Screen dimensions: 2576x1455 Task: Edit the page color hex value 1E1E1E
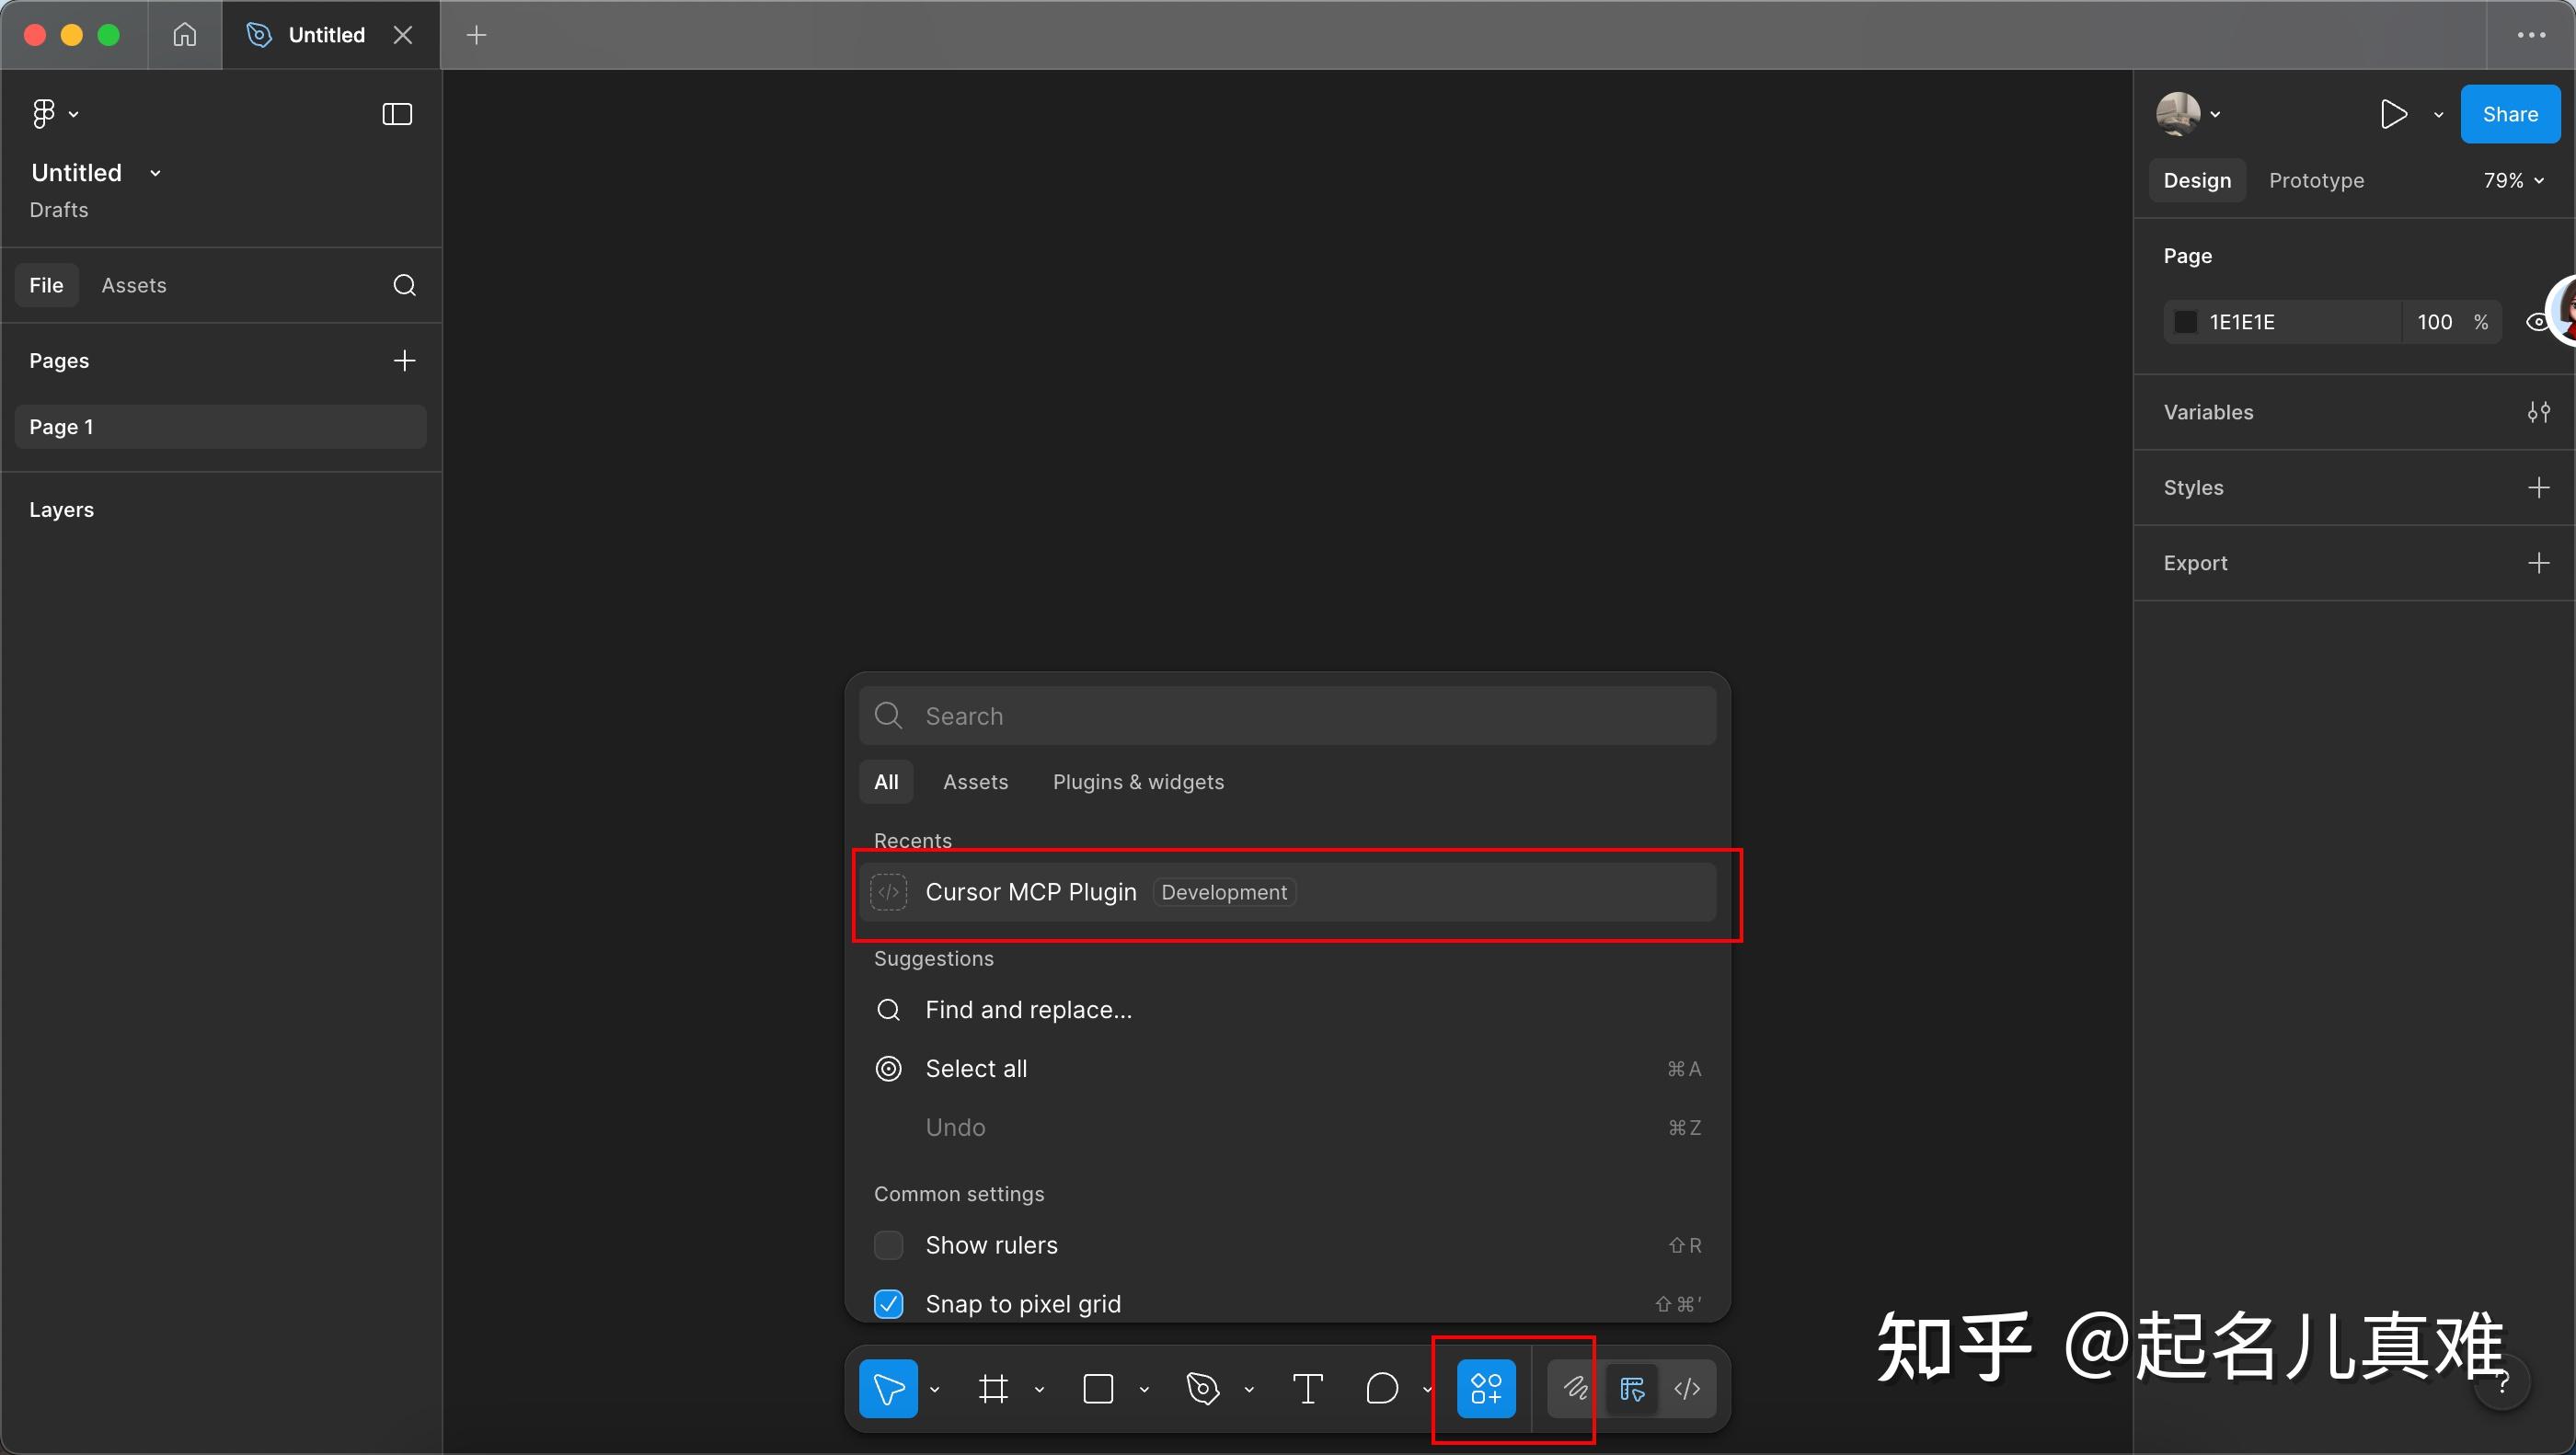pos(2242,322)
